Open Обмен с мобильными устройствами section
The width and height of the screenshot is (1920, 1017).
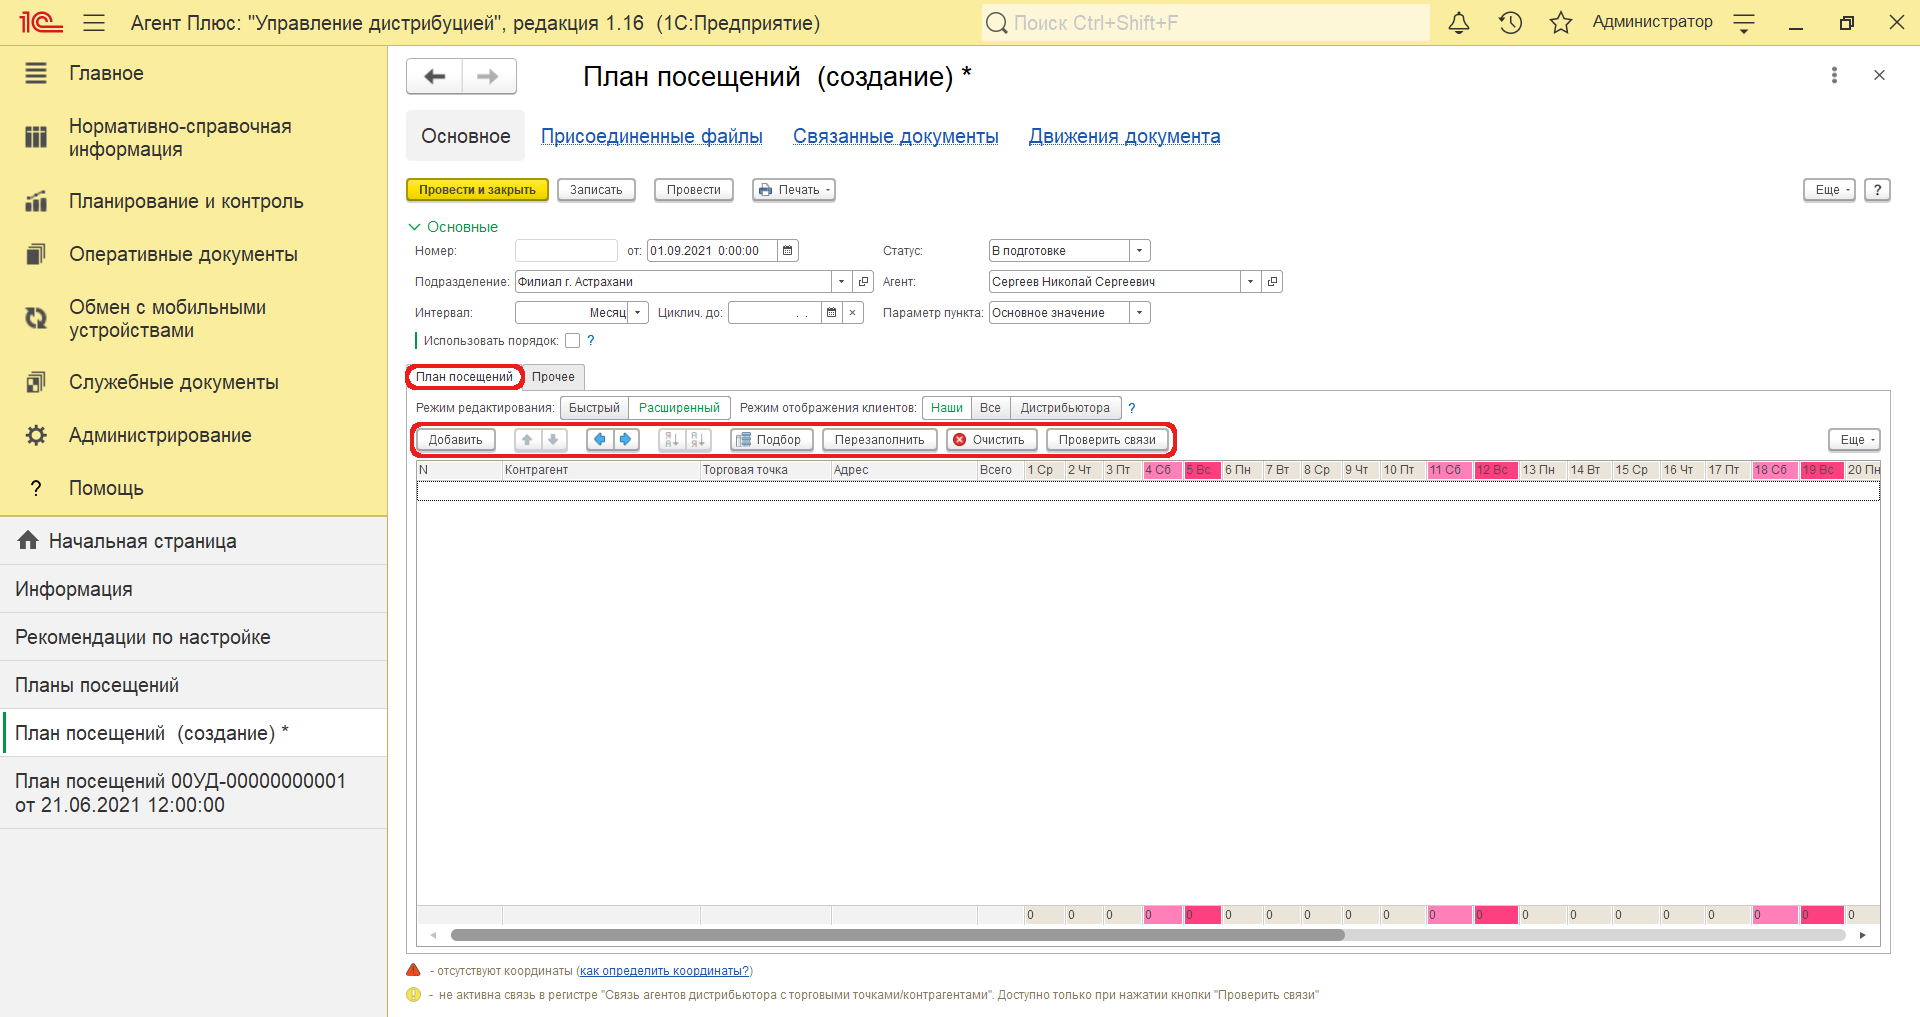[x=167, y=319]
